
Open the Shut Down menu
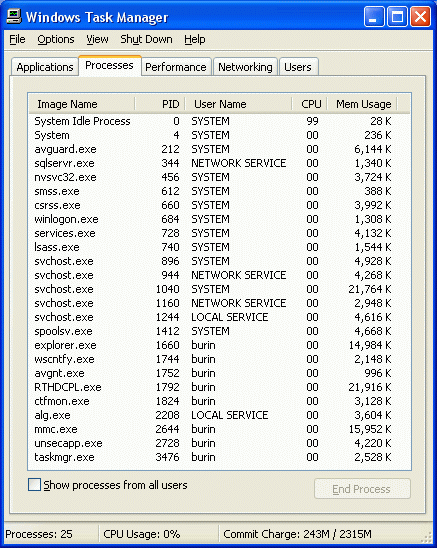click(146, 39)
